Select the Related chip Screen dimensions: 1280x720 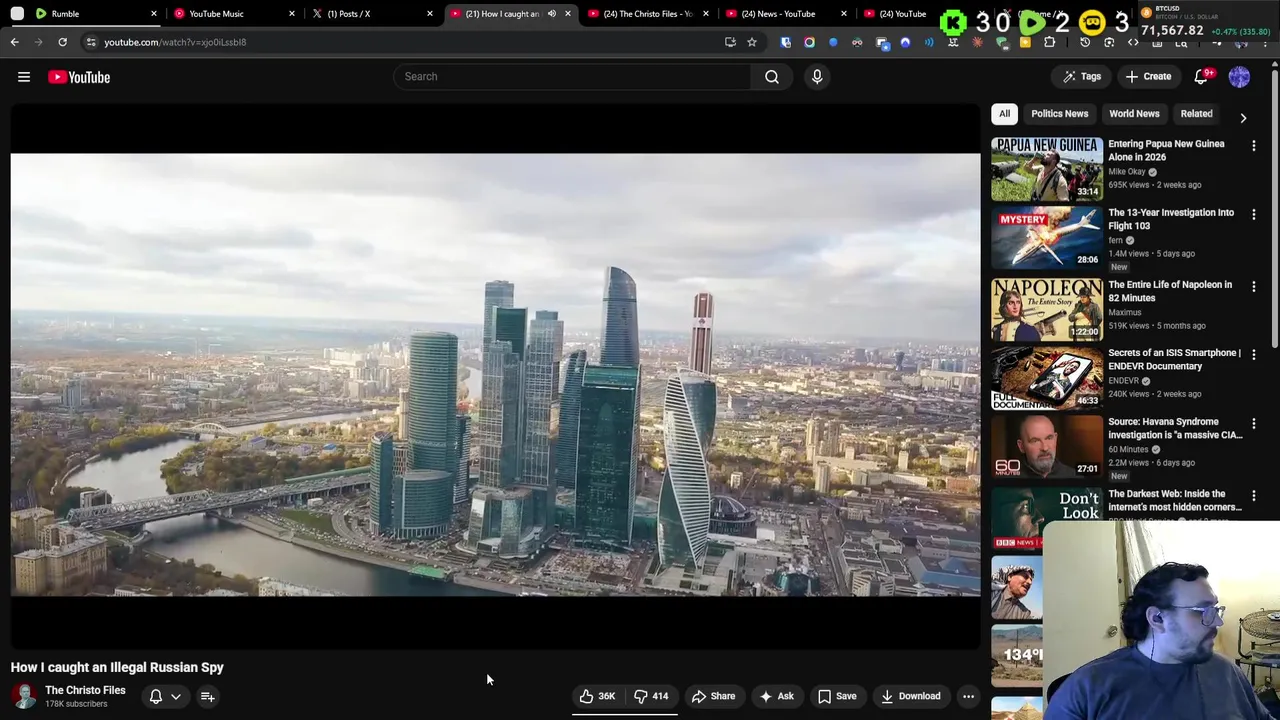pos(1196,114)
